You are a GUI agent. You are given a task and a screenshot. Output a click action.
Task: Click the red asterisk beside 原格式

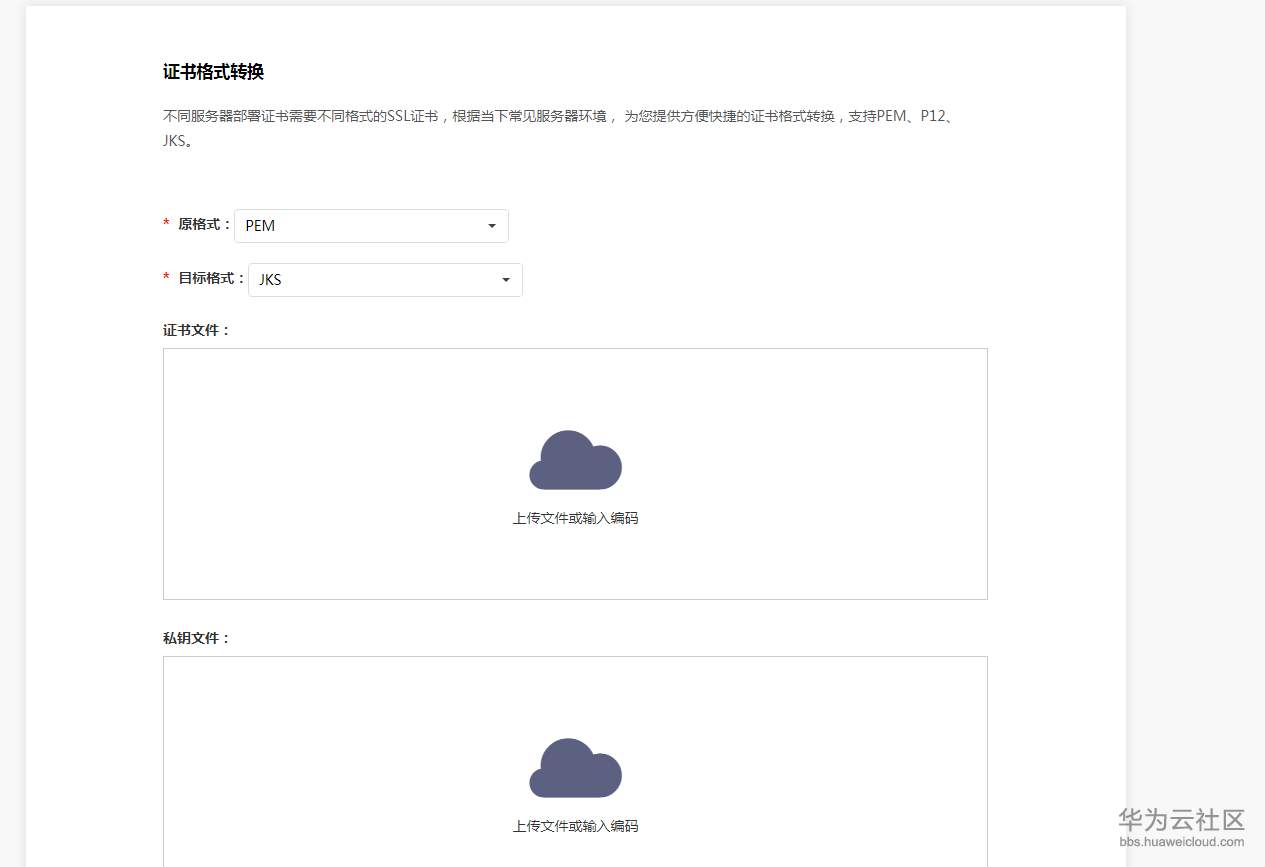click(167, 224)
